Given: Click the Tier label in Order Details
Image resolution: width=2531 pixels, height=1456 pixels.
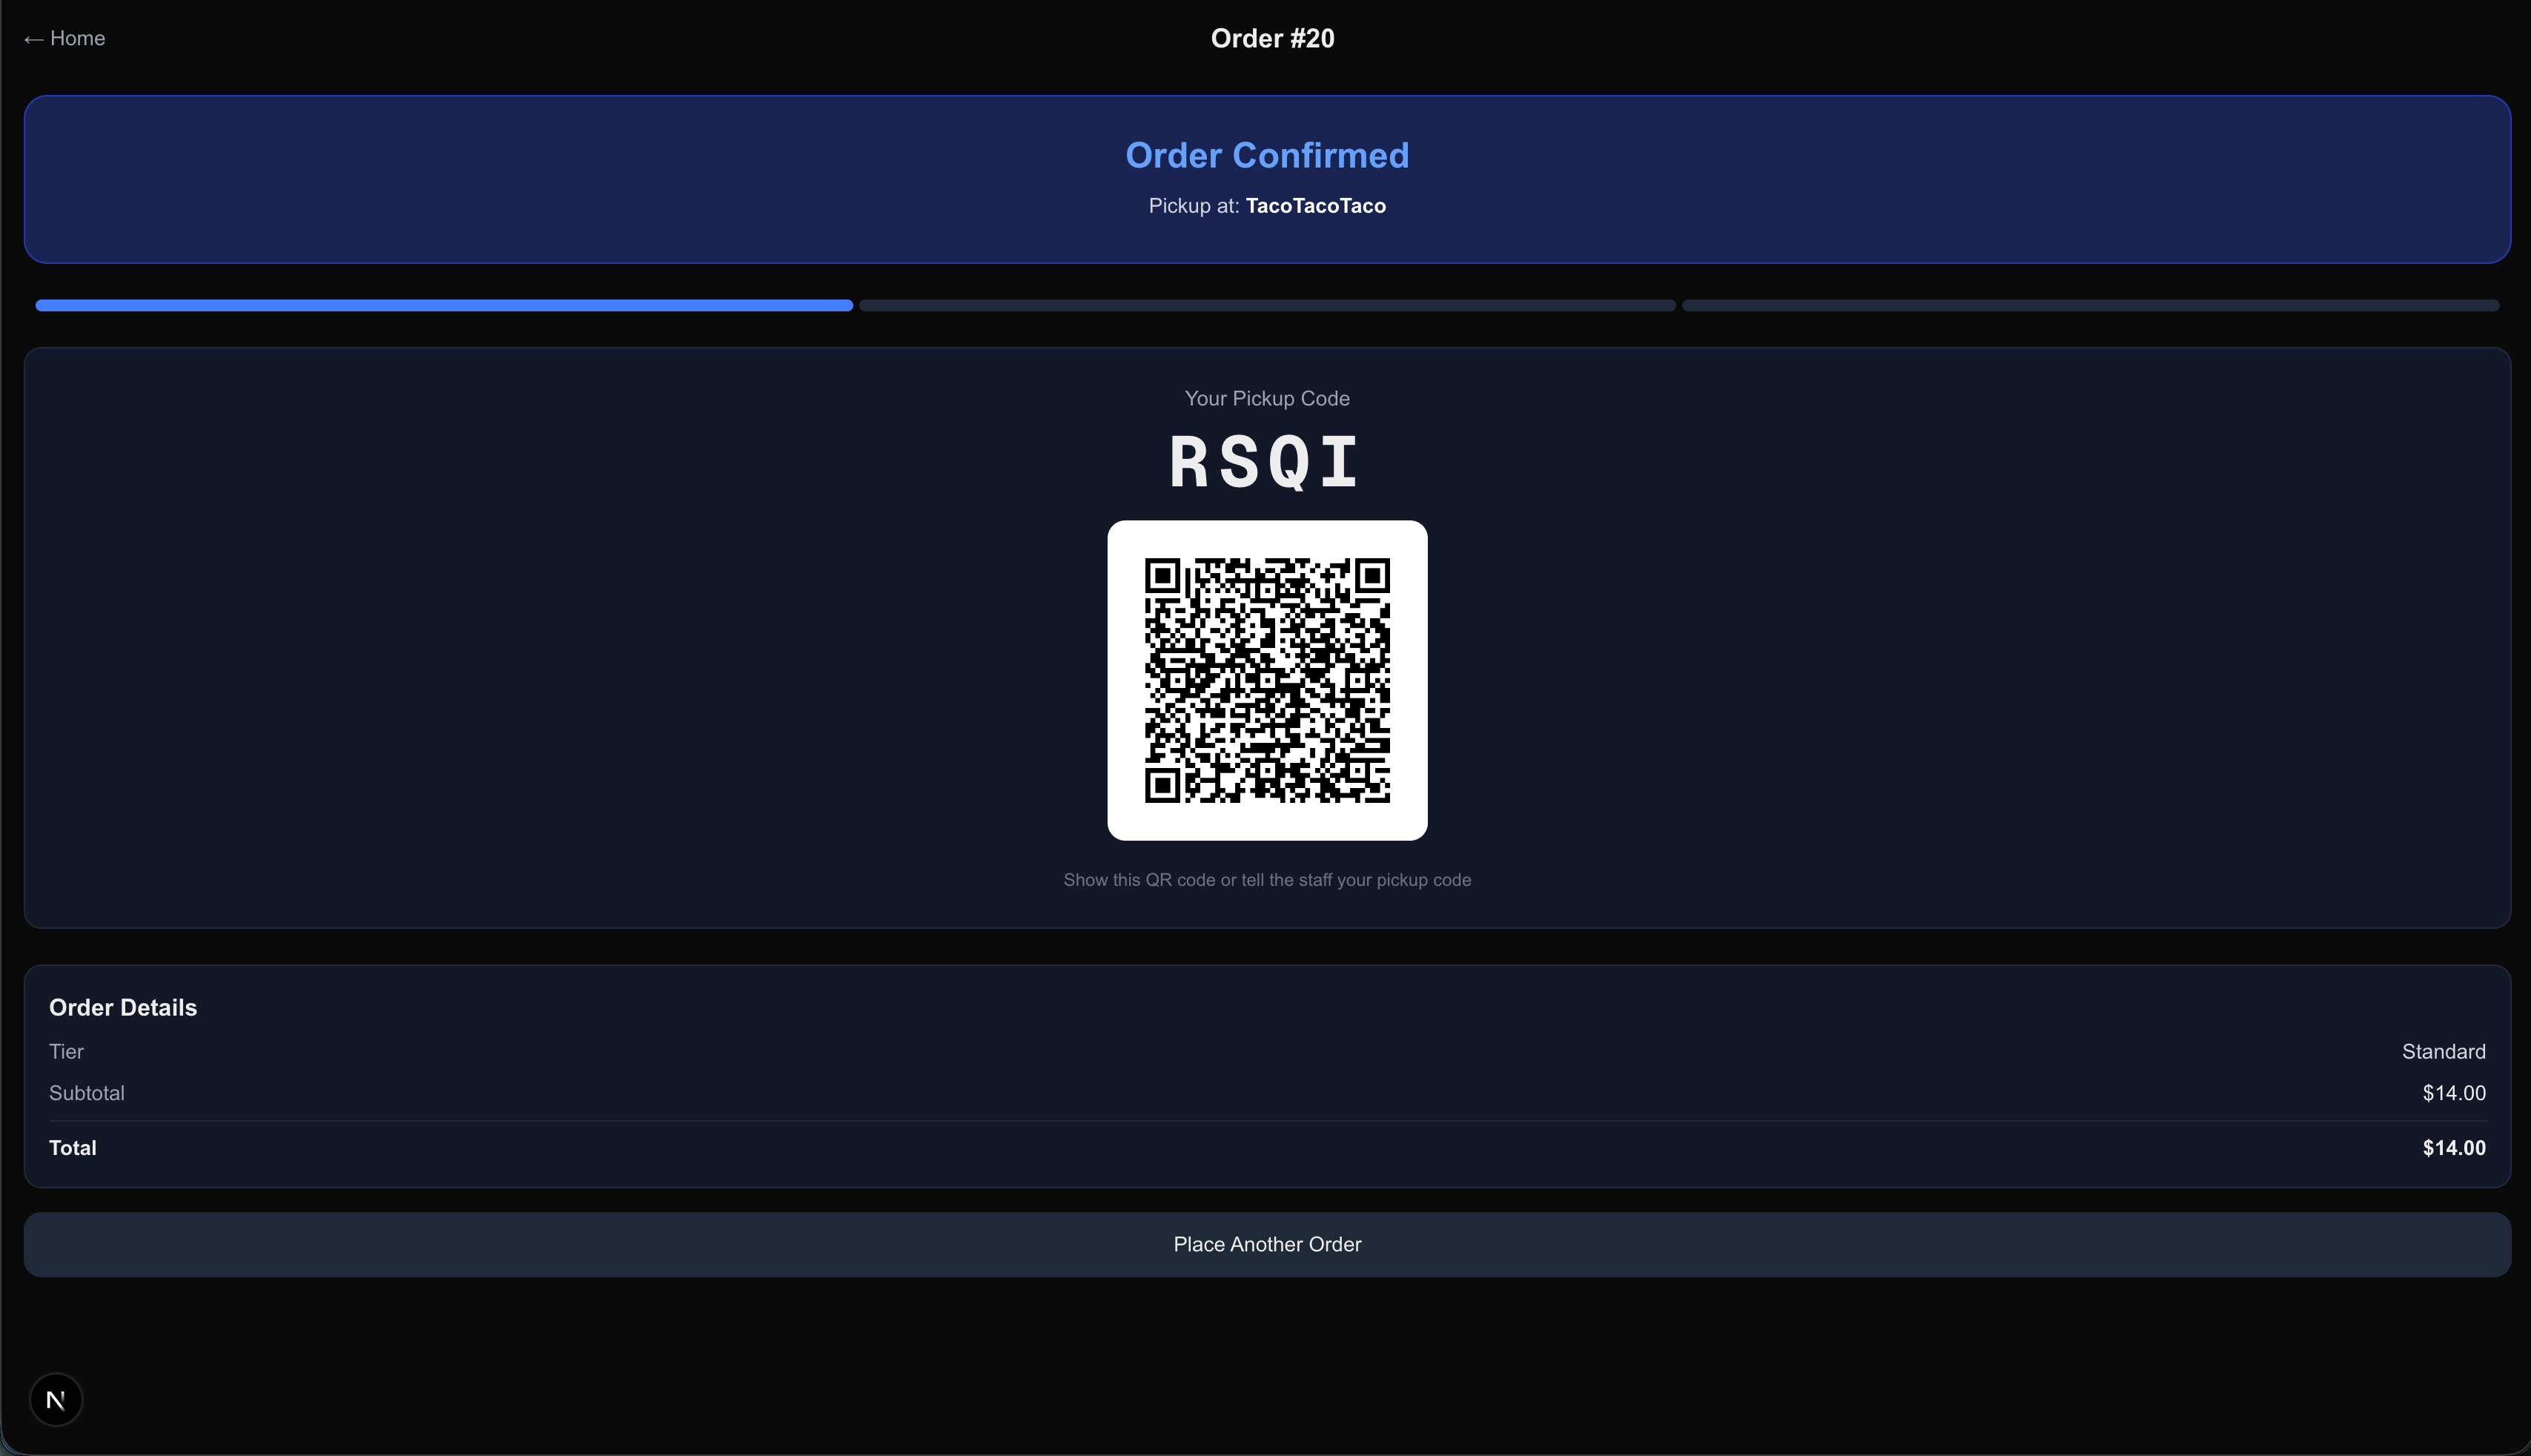Looking at the screenshot, I should point(66,1051).
